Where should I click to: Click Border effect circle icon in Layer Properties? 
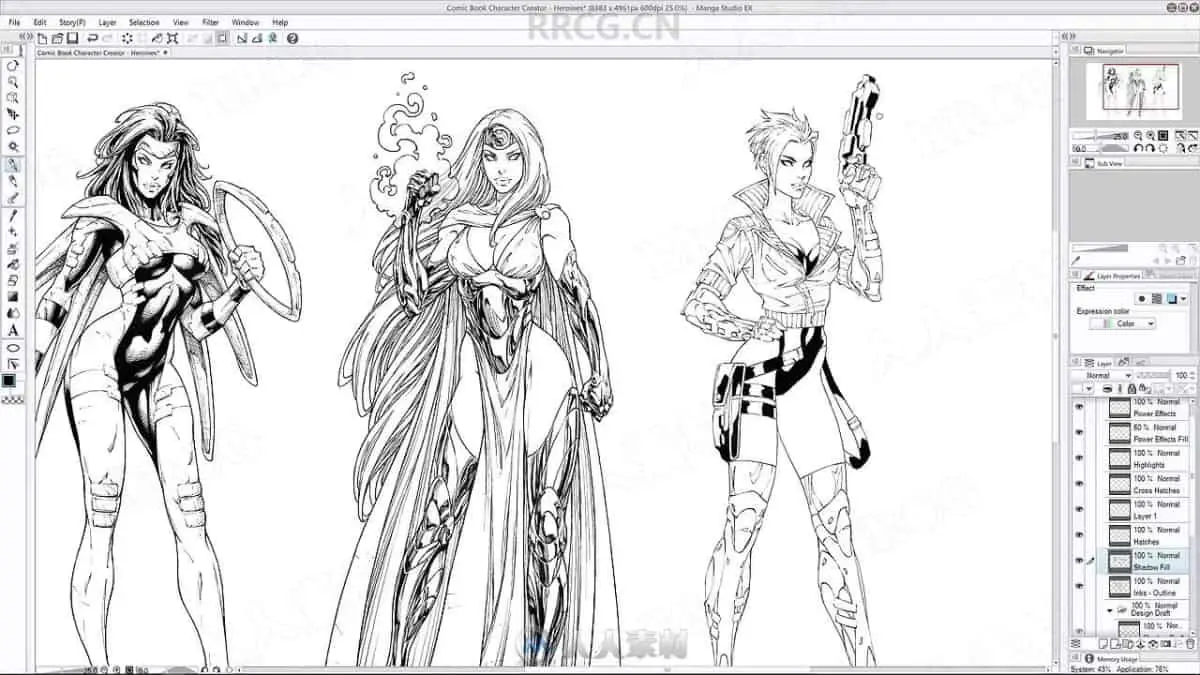tap(1142, 298)
